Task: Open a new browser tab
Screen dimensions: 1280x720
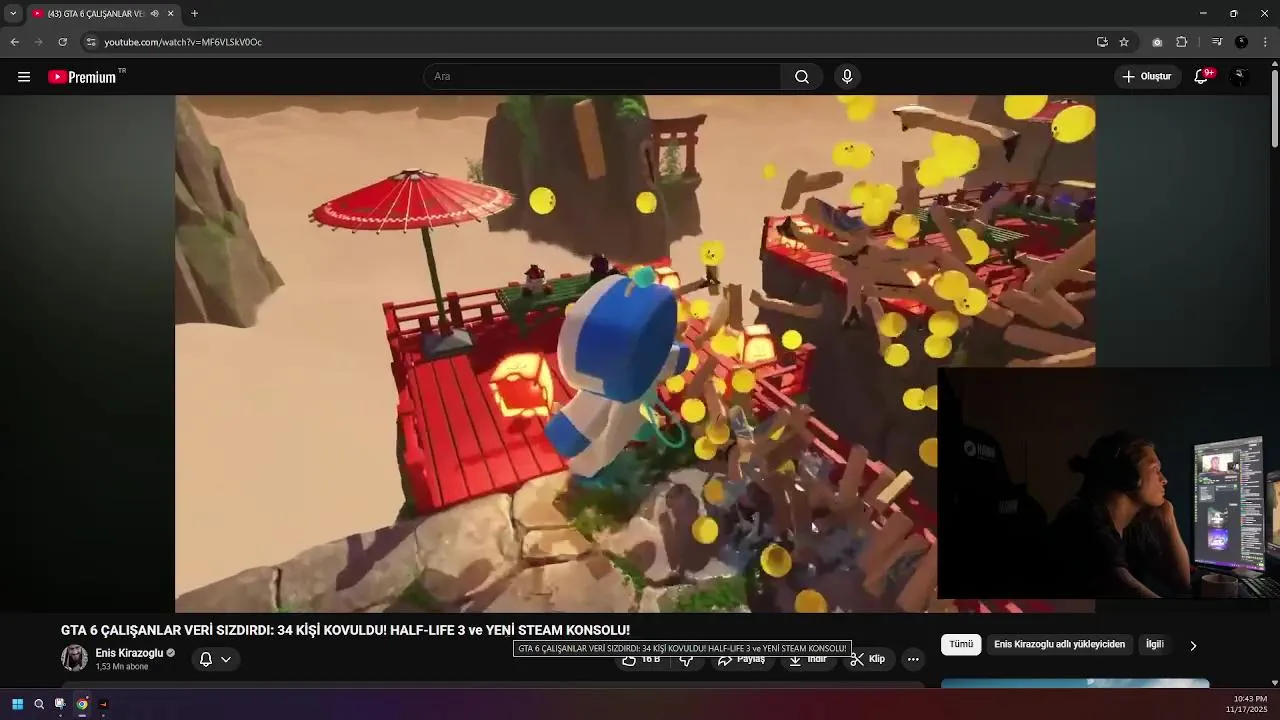Action: click(x=194, y=13)
